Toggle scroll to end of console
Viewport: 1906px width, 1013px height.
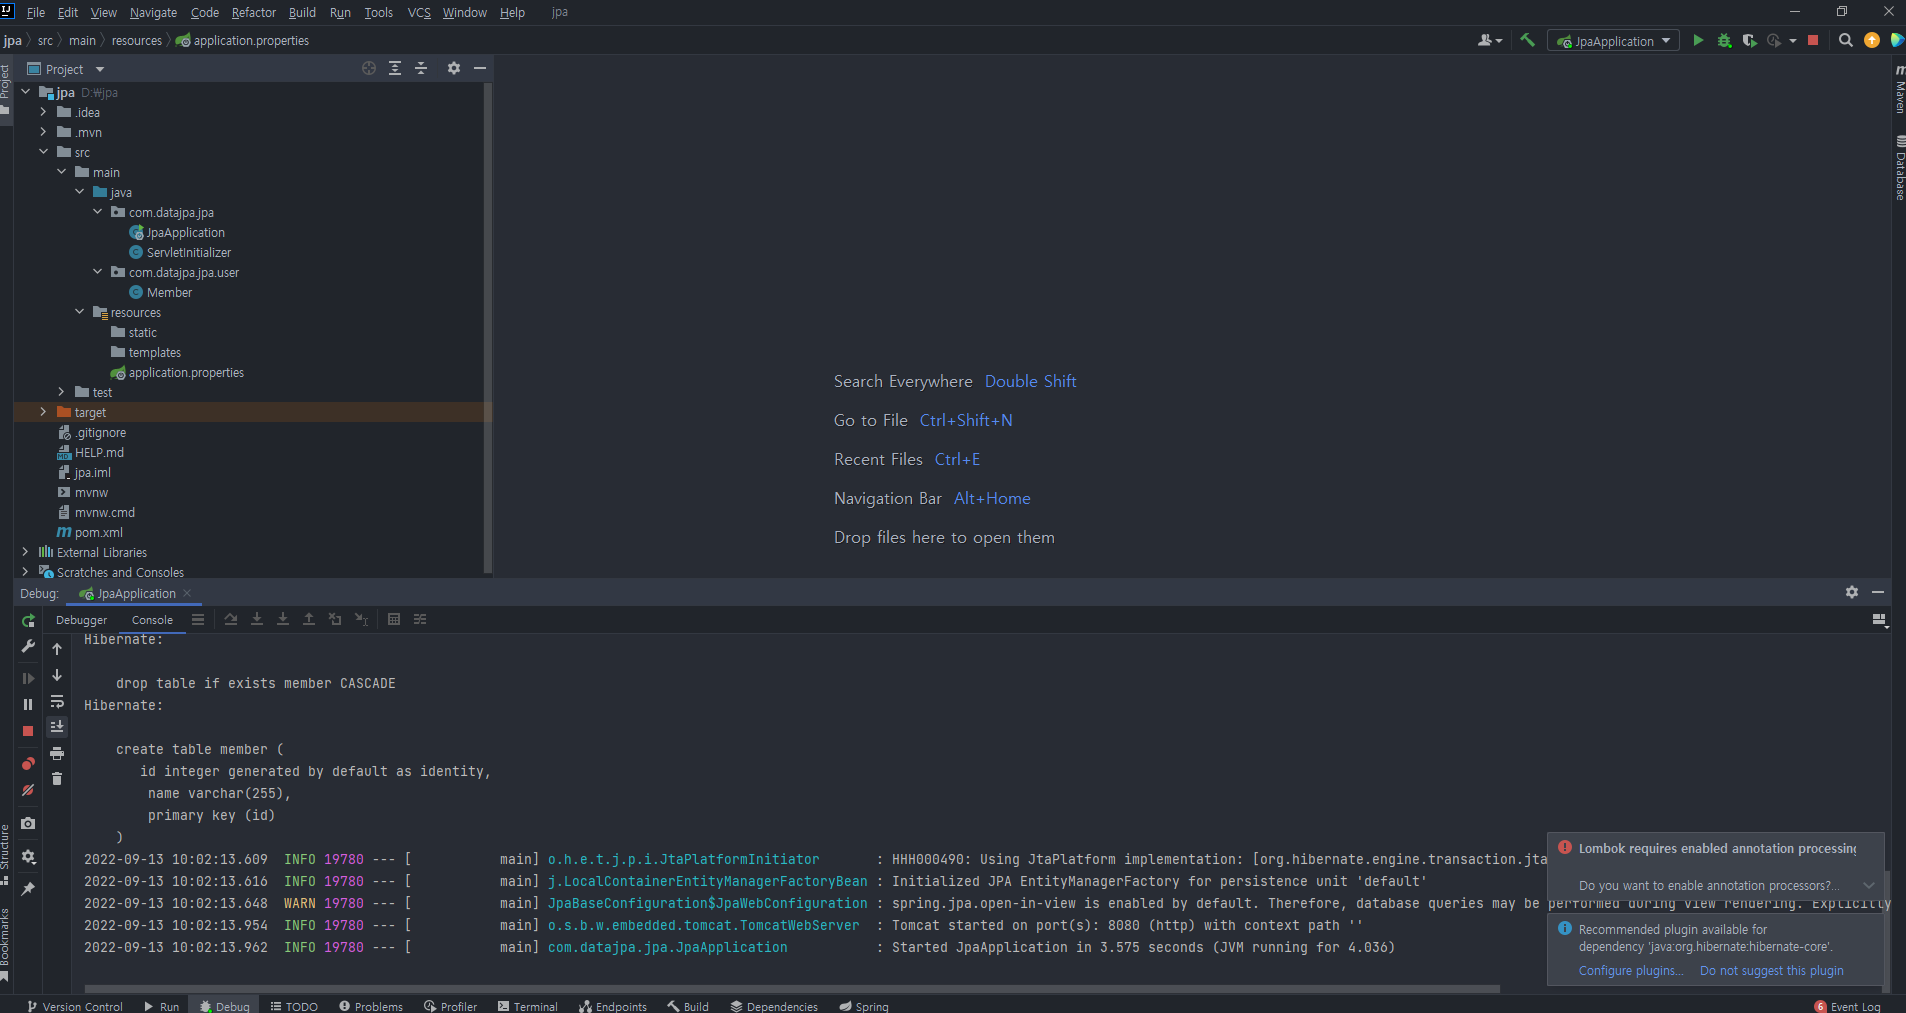(57, 727)
